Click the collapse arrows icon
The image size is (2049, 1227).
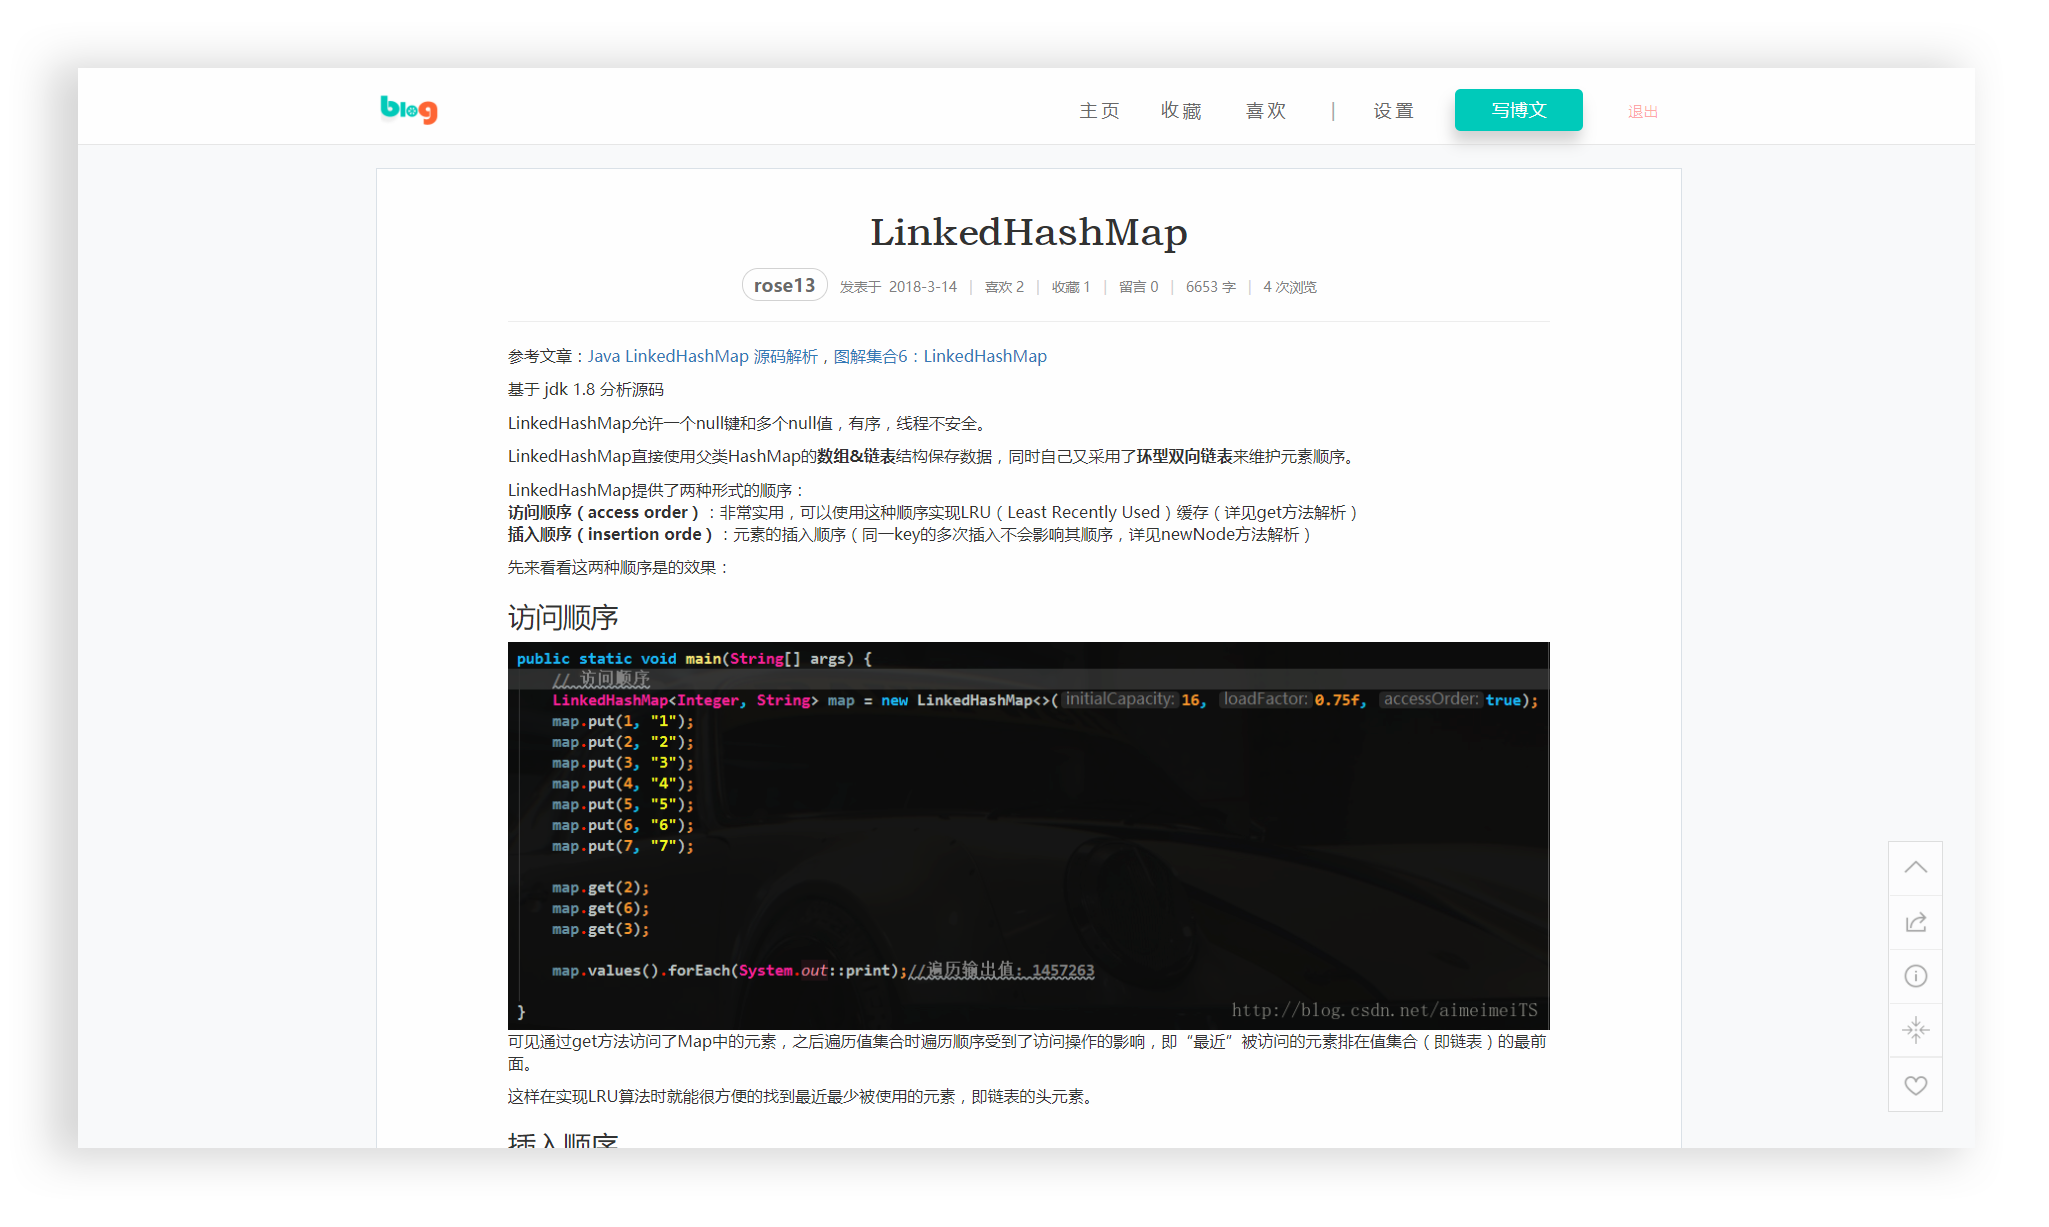(x=1915, y=1030)
